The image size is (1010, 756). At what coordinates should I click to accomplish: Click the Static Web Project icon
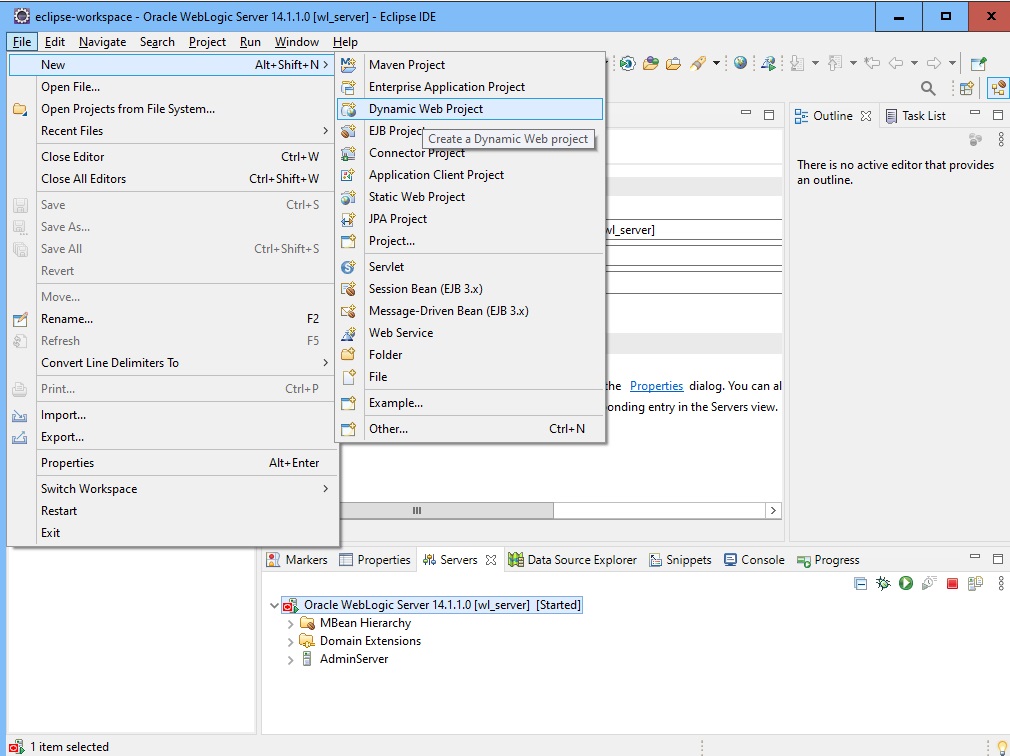[x=348, y=197]
